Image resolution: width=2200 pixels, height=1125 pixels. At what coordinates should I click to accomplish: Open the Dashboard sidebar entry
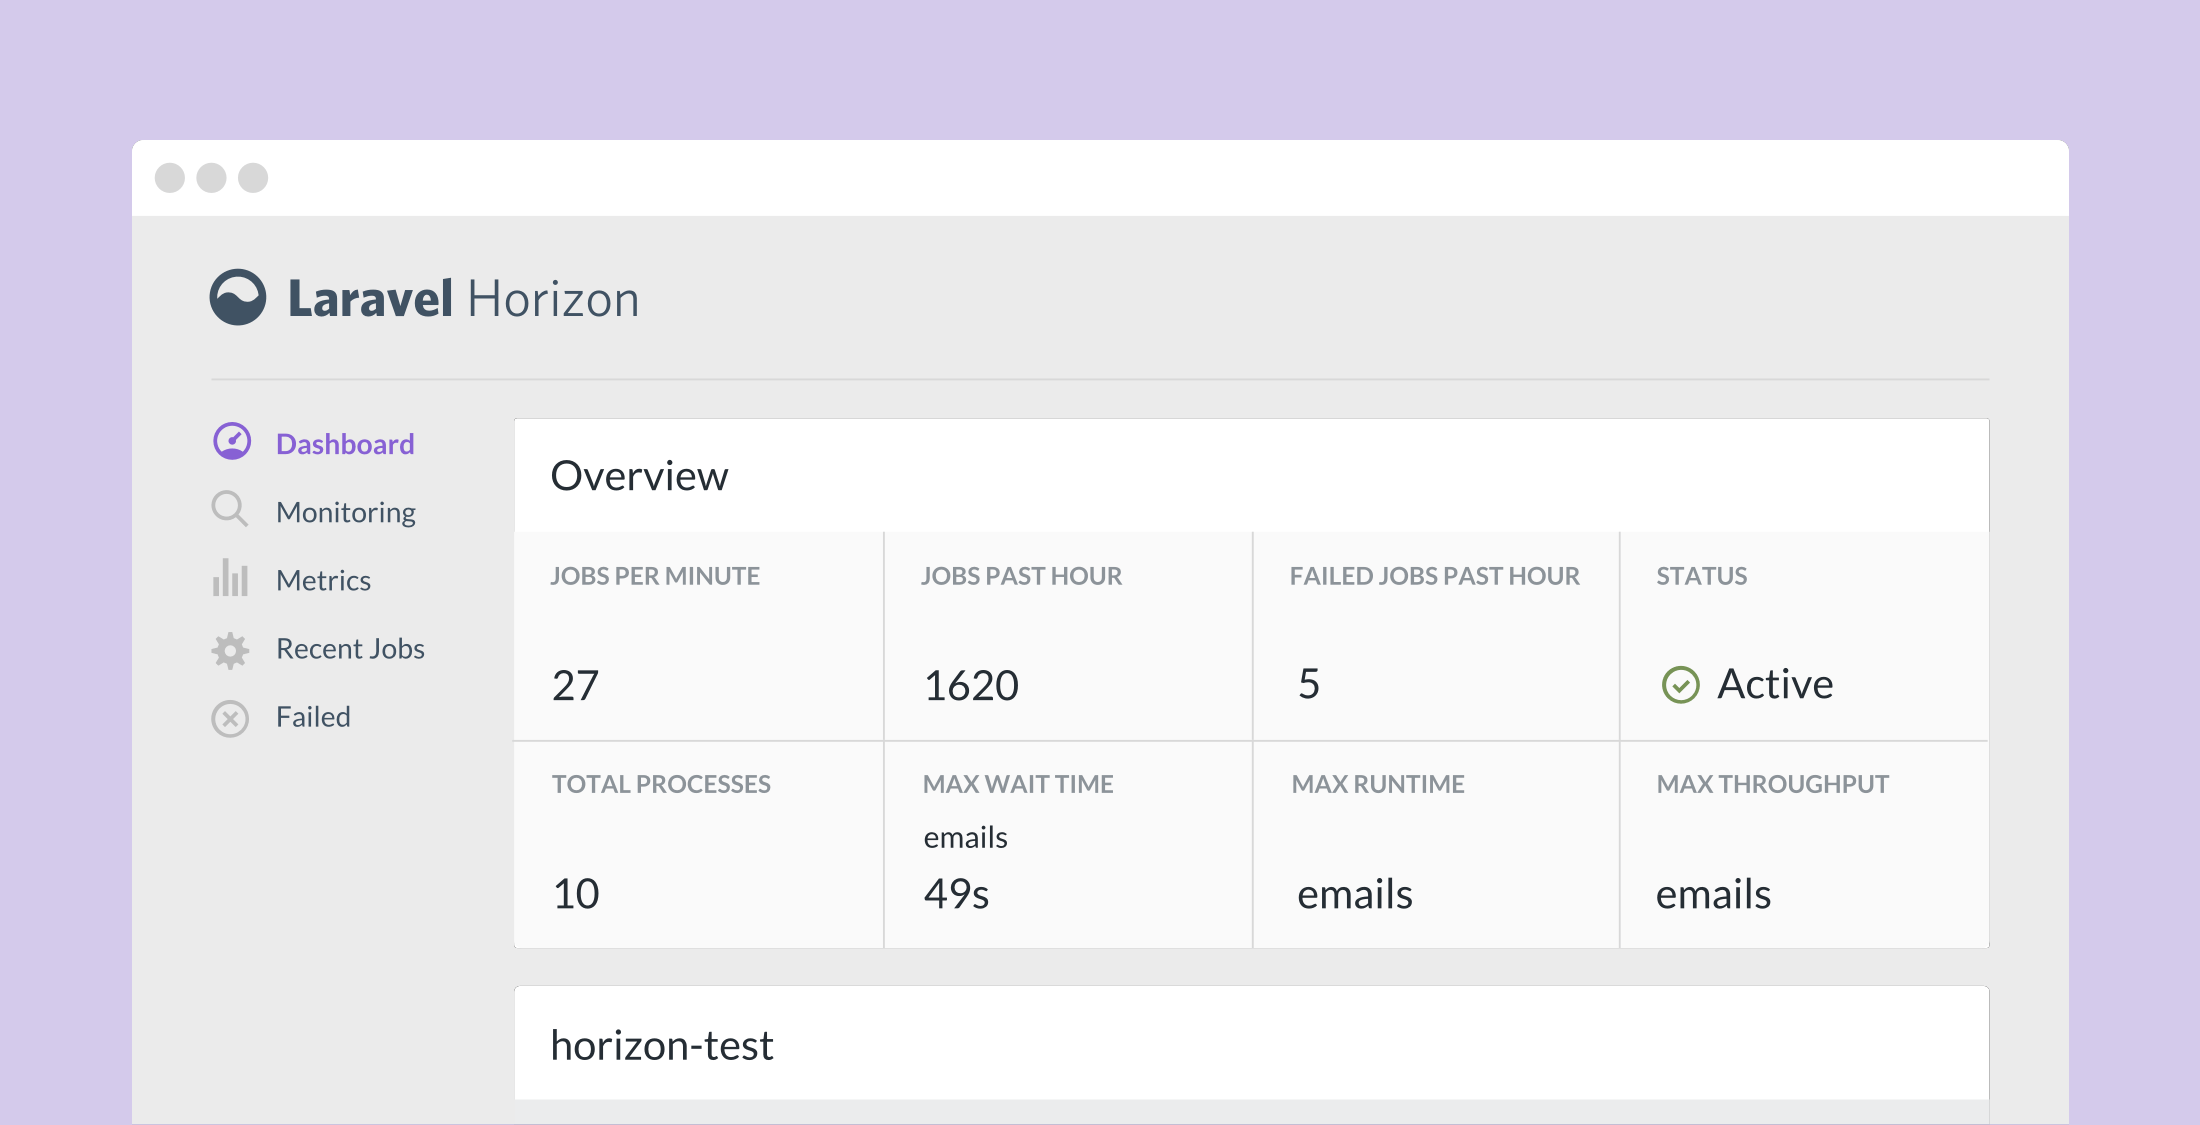[344, 443]
